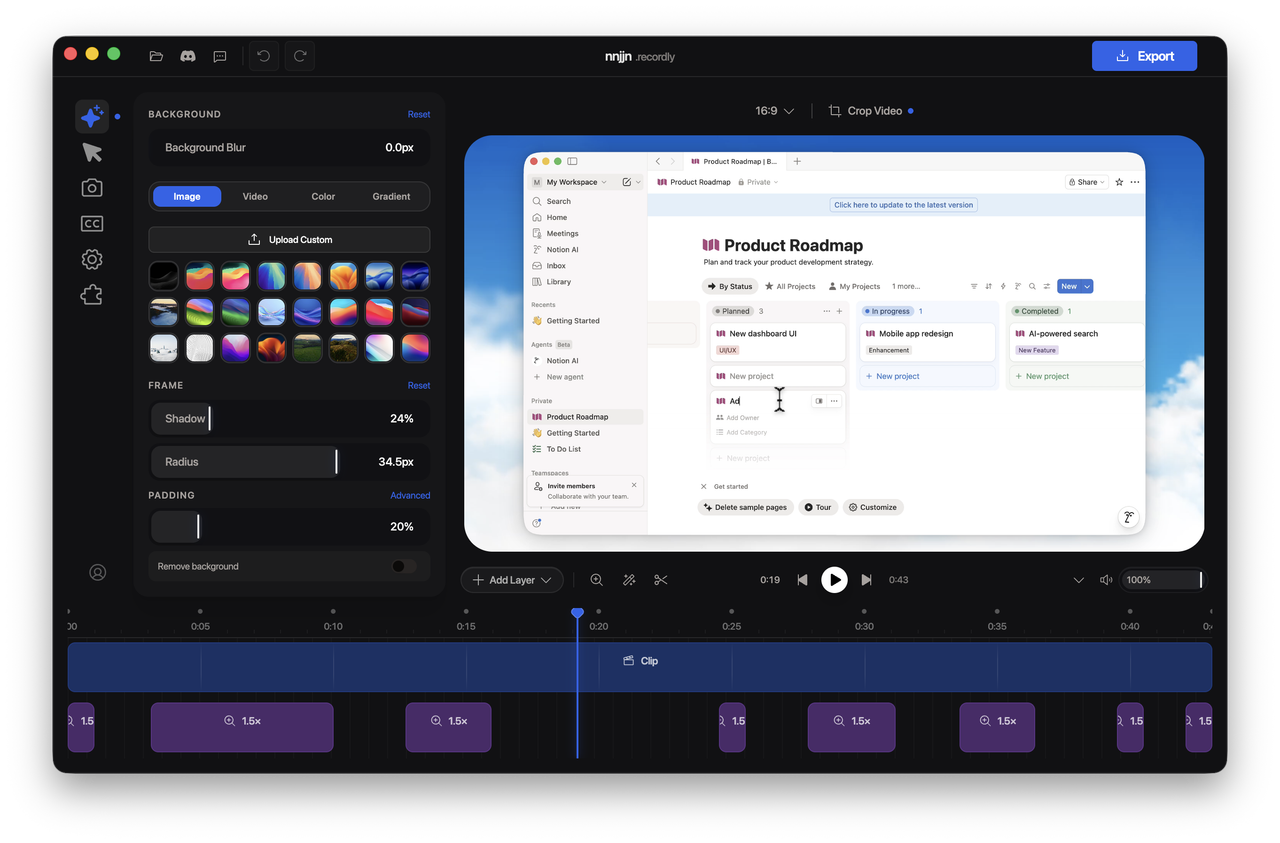This screenshot has width=1280, height=843.
Task: Click the Clip track on timeline
Action: click(x=639, y=667)
